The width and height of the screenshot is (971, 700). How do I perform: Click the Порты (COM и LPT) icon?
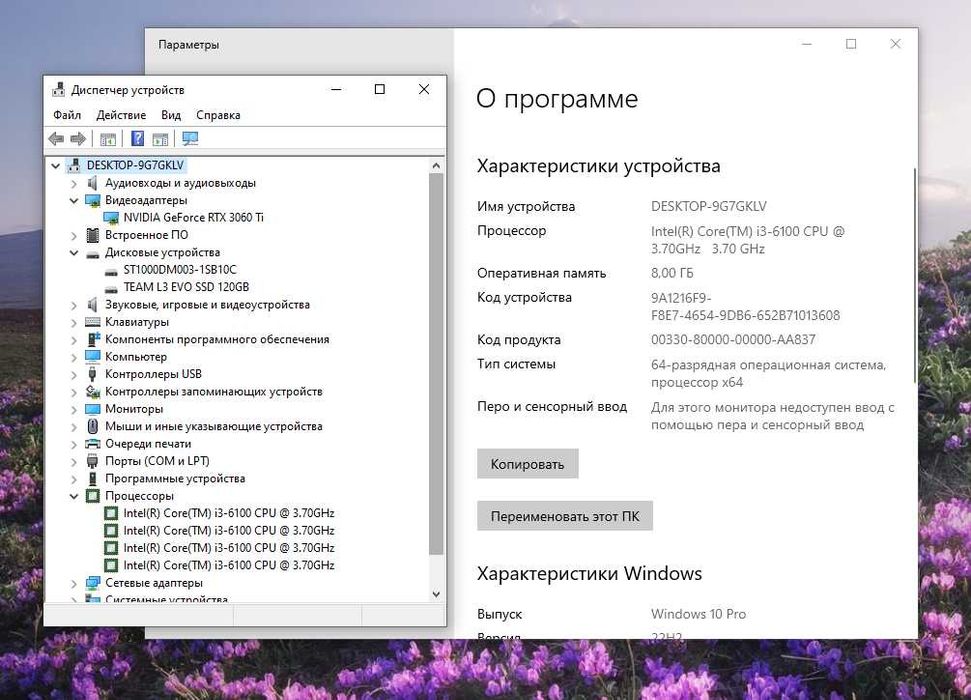coord(92,461)
